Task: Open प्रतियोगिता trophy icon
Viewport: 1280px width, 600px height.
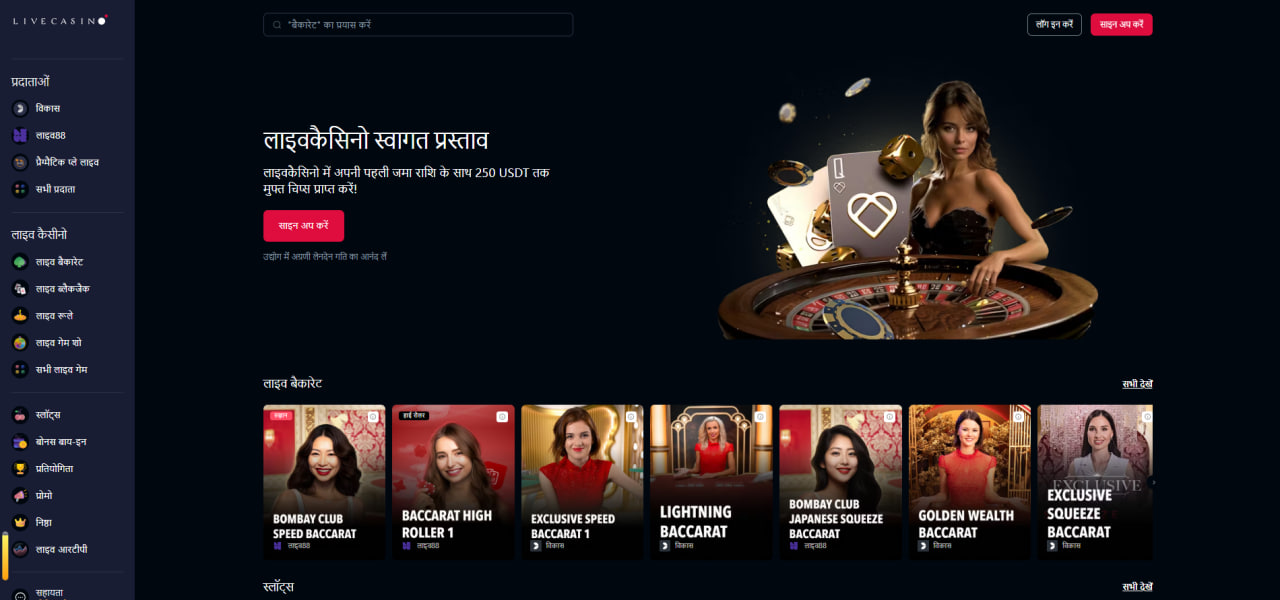Action: tap(20, 468)
